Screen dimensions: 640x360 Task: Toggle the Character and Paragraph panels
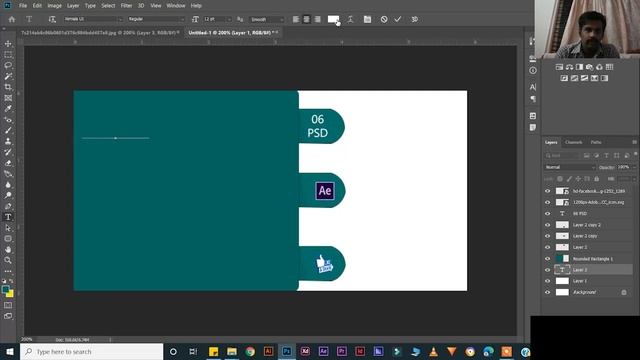click(x=367, y=19)
